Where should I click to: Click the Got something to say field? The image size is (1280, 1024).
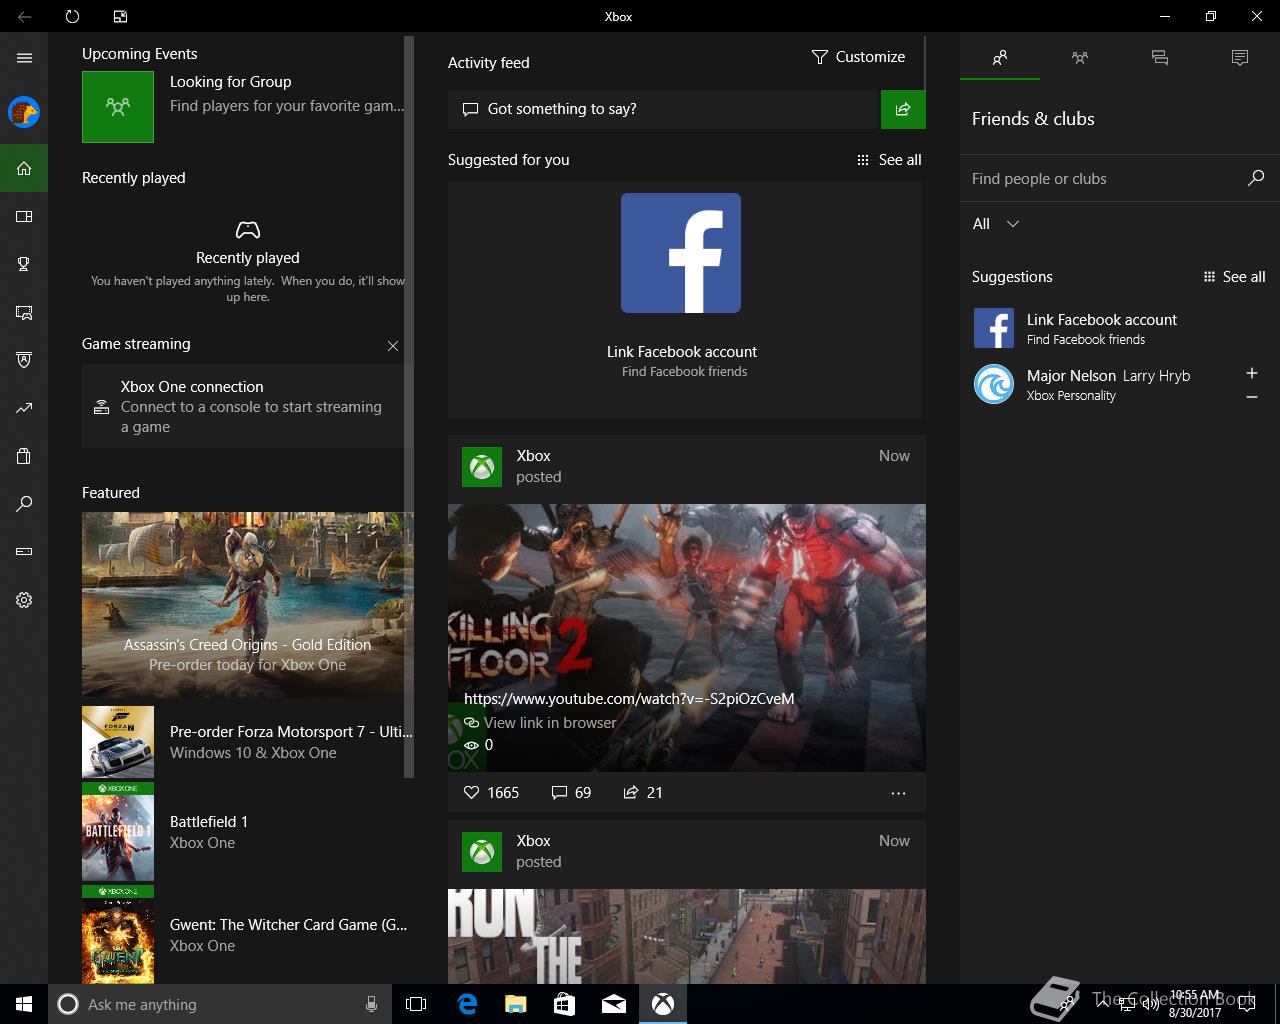click(662, 109)
